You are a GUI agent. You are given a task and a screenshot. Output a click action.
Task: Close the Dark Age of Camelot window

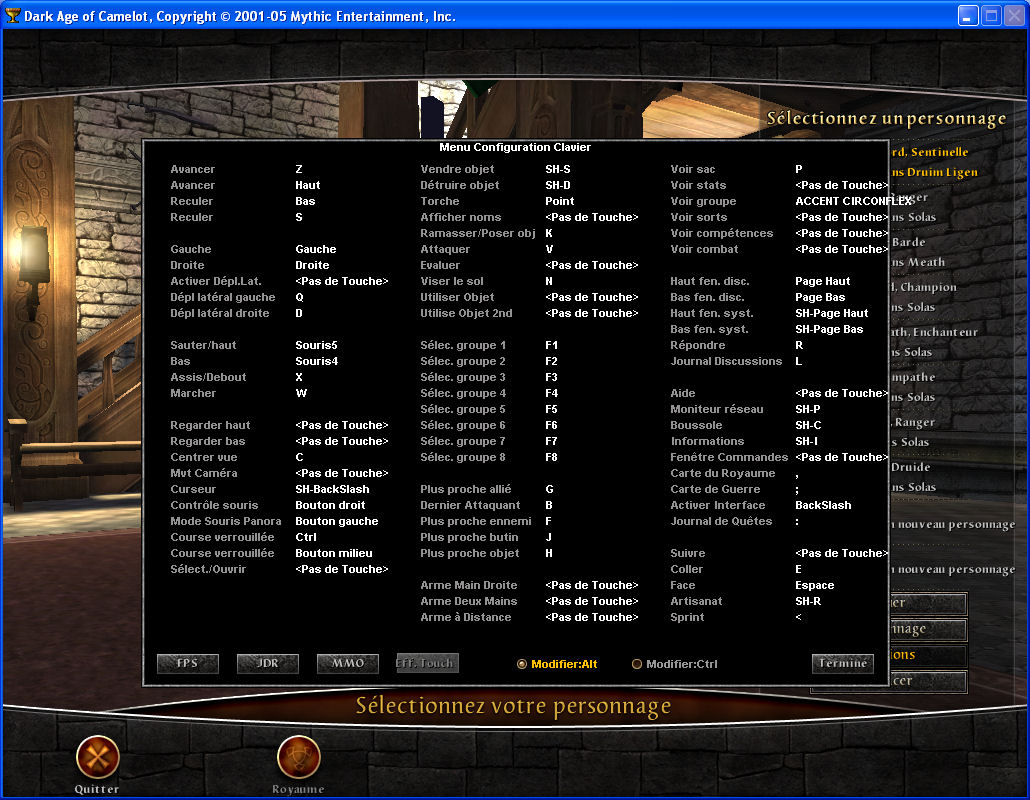(x=1015, y=15)
